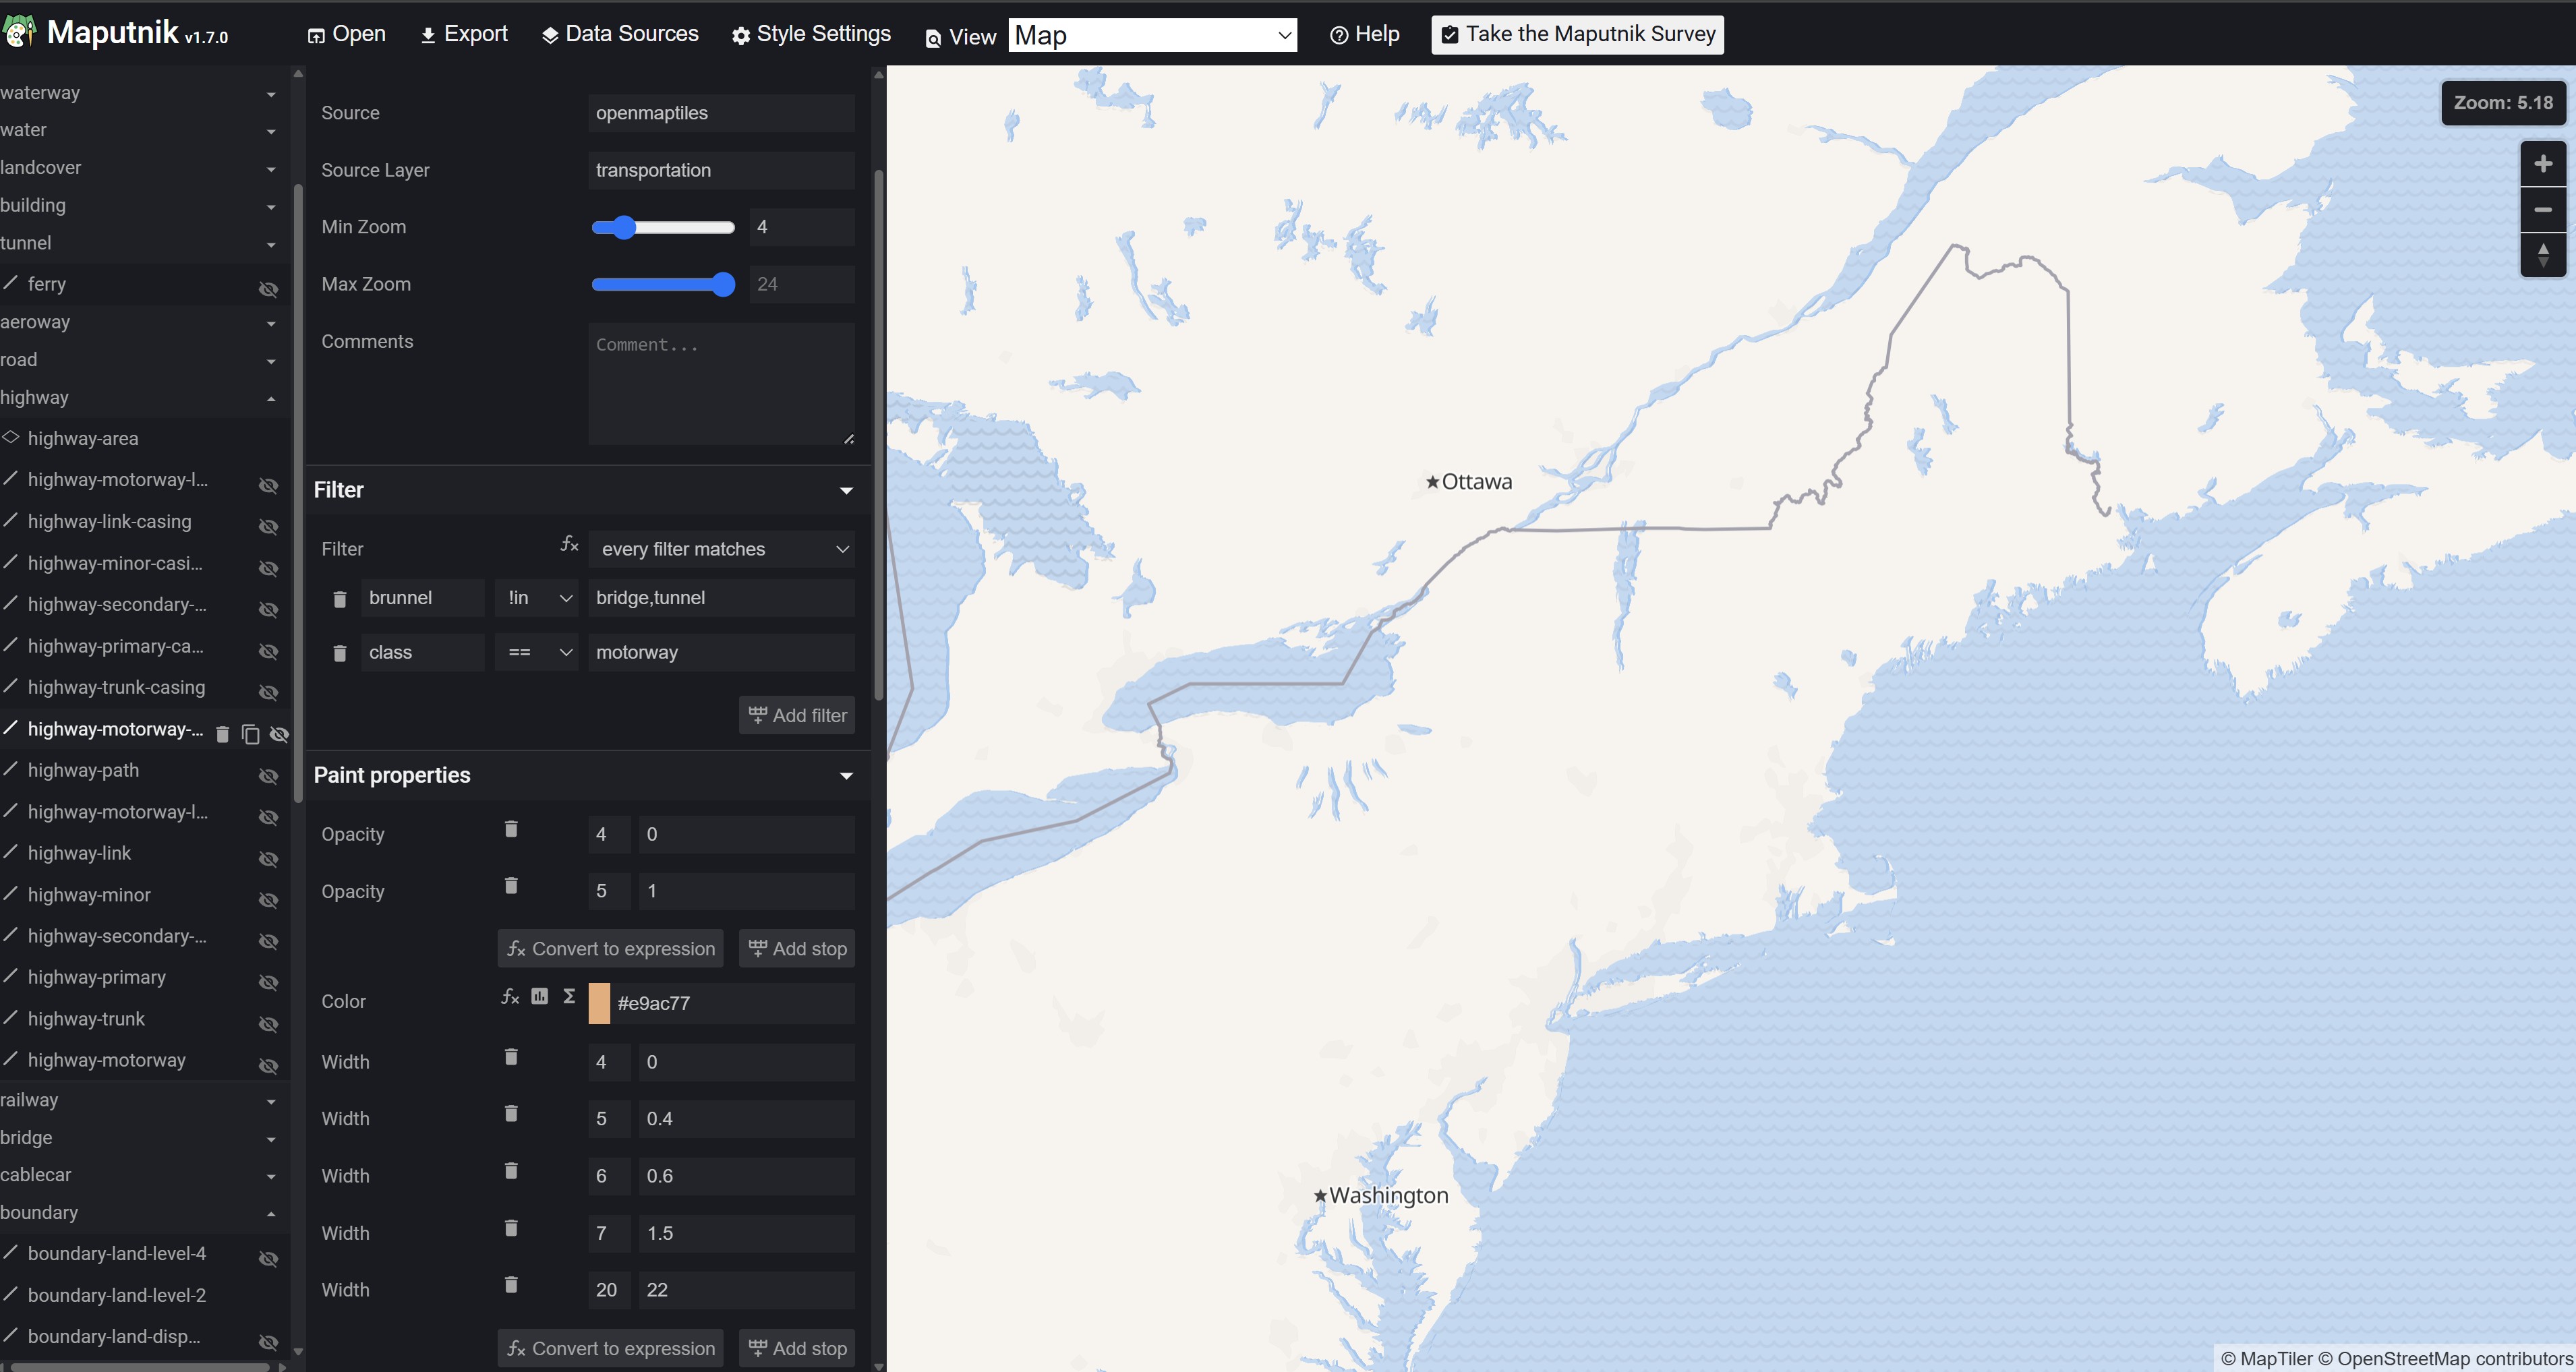Delete the class filter row
Screen dimensions: 2576x1372
[340, 653]
